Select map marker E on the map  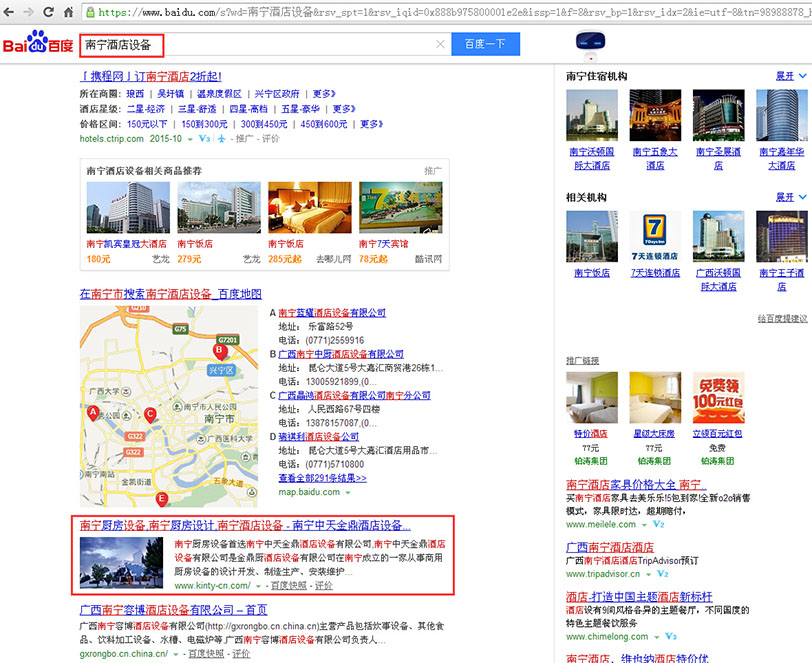click(x=162, y=499)
